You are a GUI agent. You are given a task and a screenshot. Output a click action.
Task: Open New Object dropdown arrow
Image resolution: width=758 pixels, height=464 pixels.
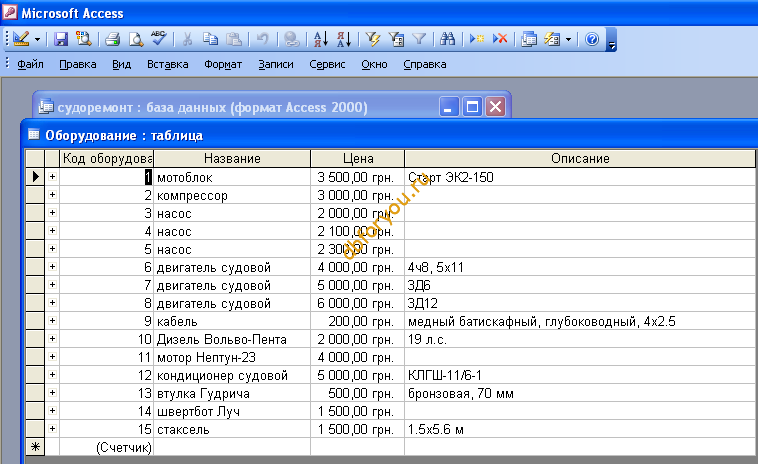[x=568, y=39]
